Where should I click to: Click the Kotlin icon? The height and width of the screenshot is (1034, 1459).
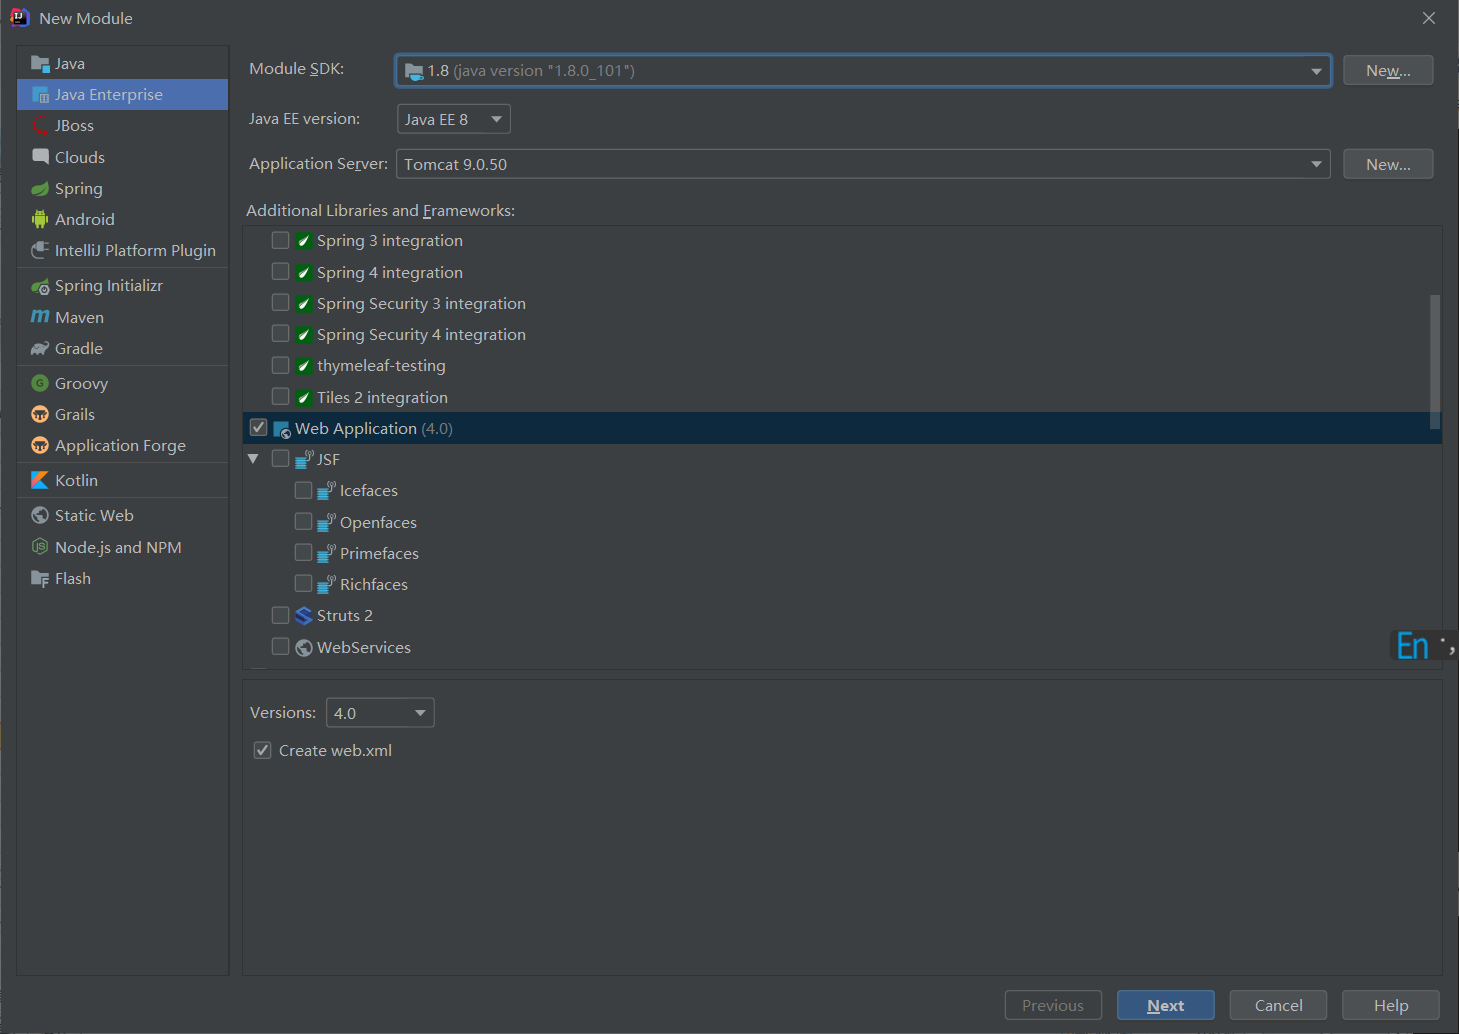(x=40, y=481)
